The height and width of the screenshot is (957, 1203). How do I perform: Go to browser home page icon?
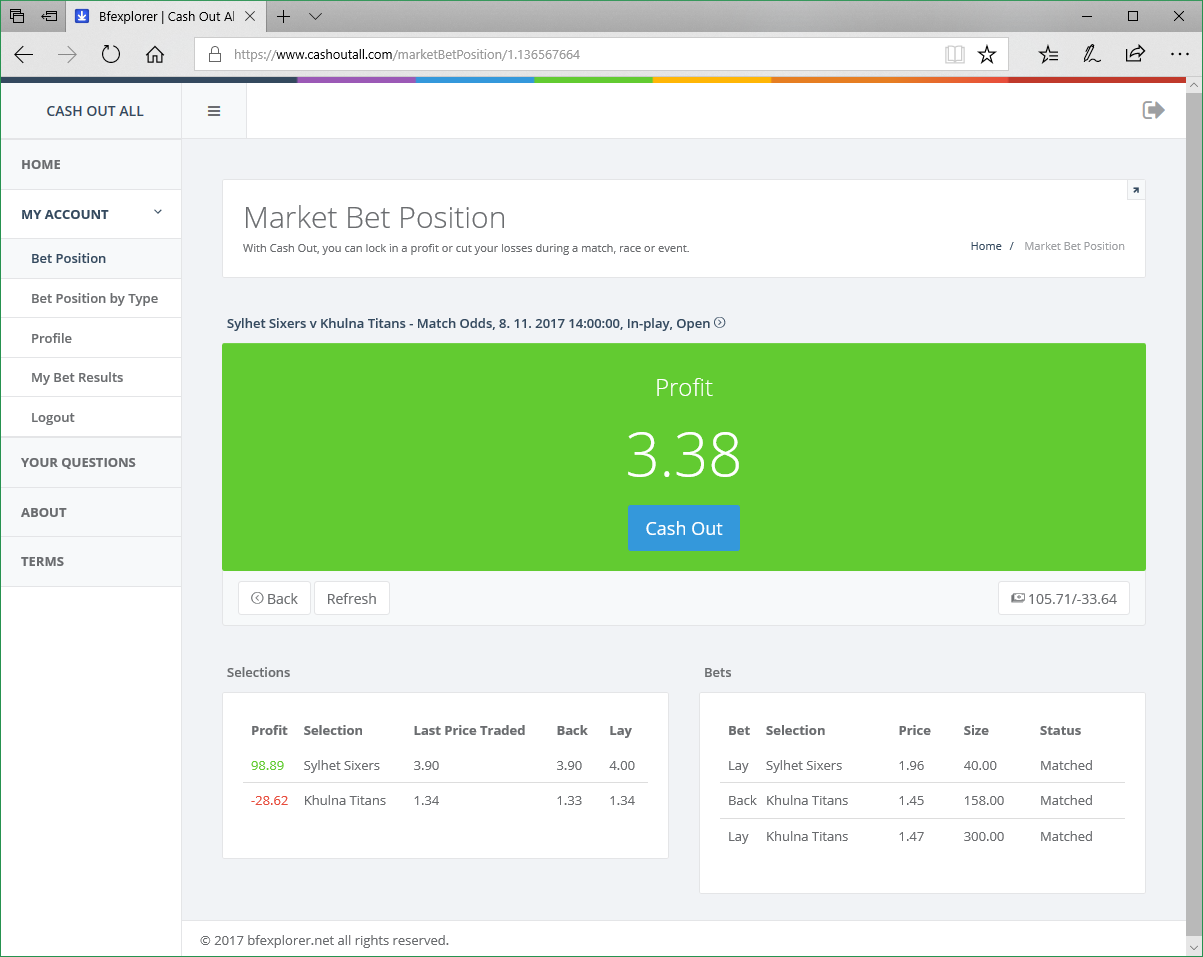click(155, 55)
